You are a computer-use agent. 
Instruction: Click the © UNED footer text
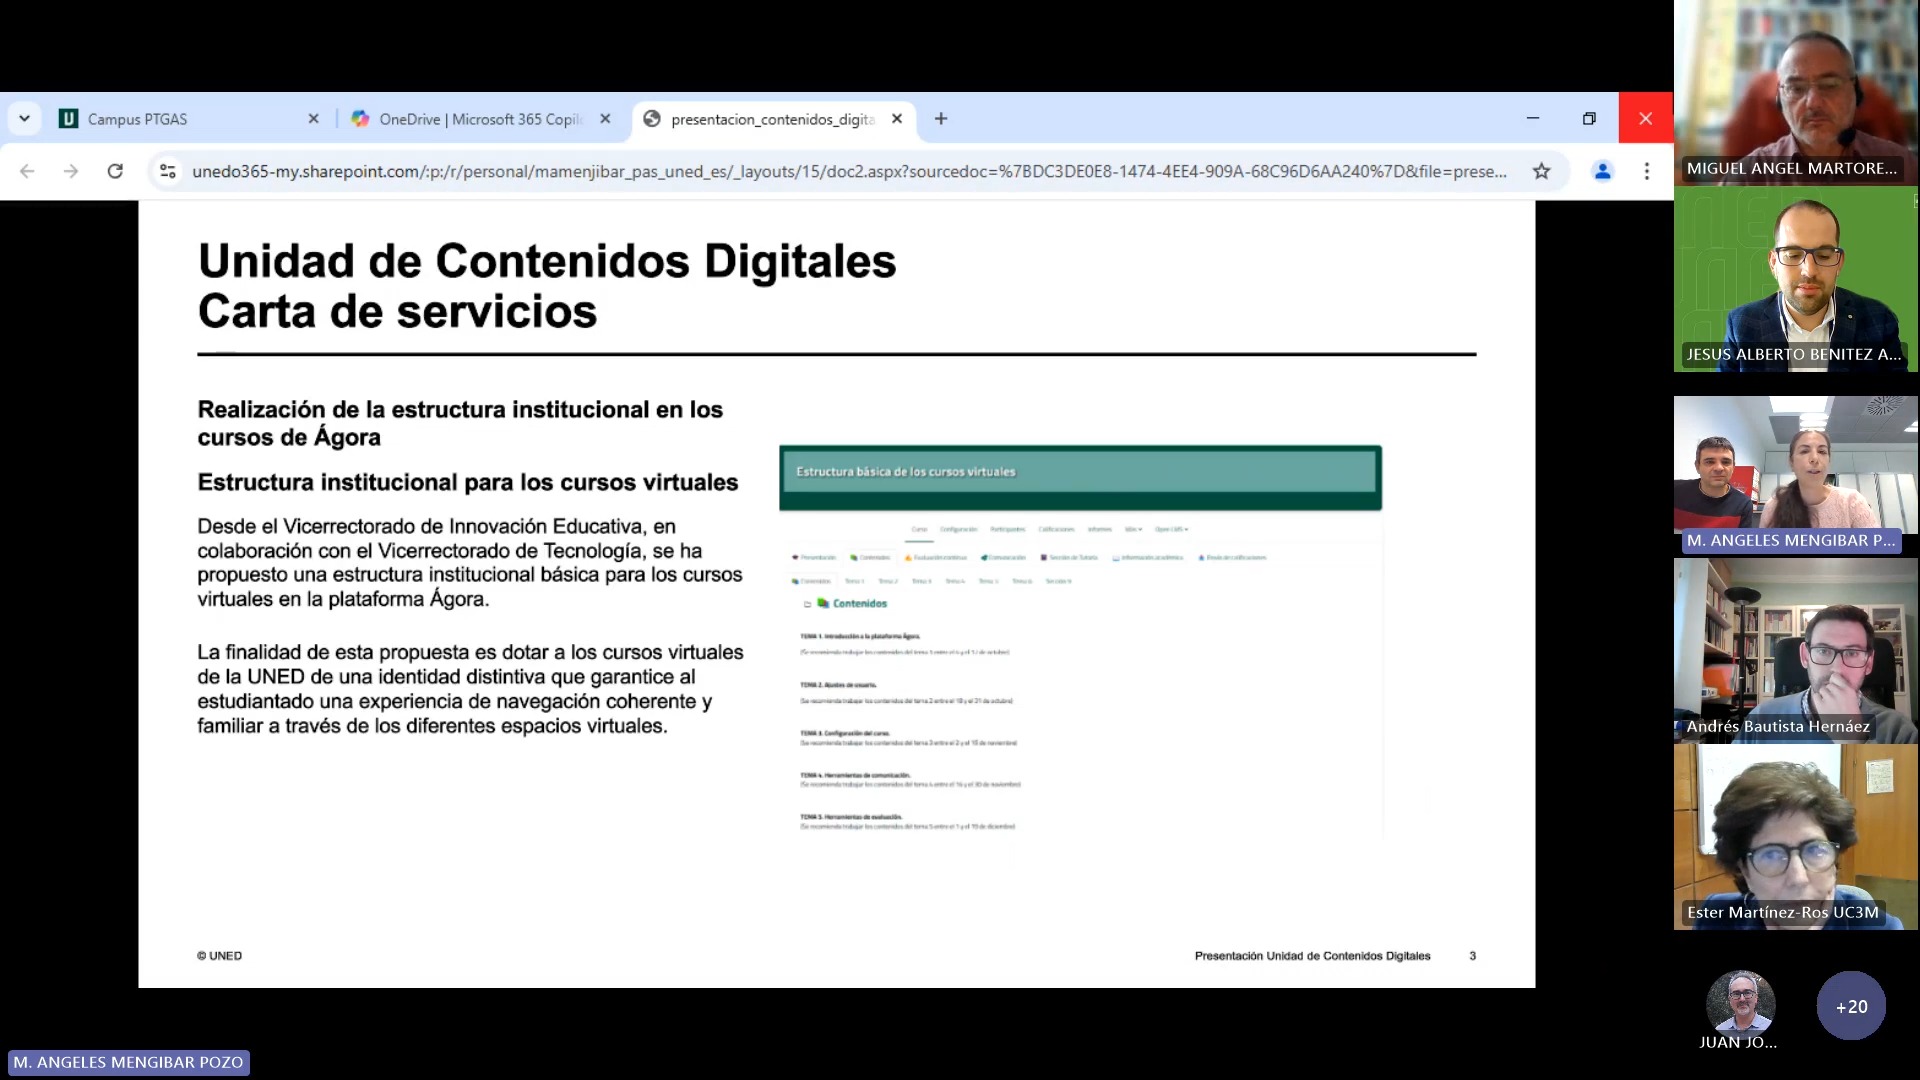click(x=219, y=956)
